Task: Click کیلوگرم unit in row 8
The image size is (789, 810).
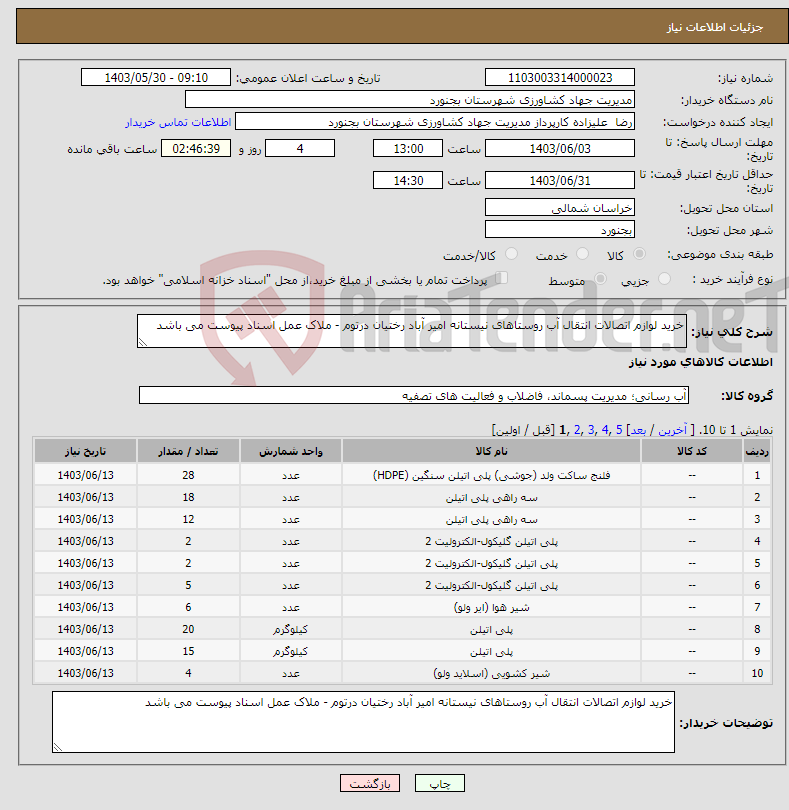Action: [x=291, y=629]
